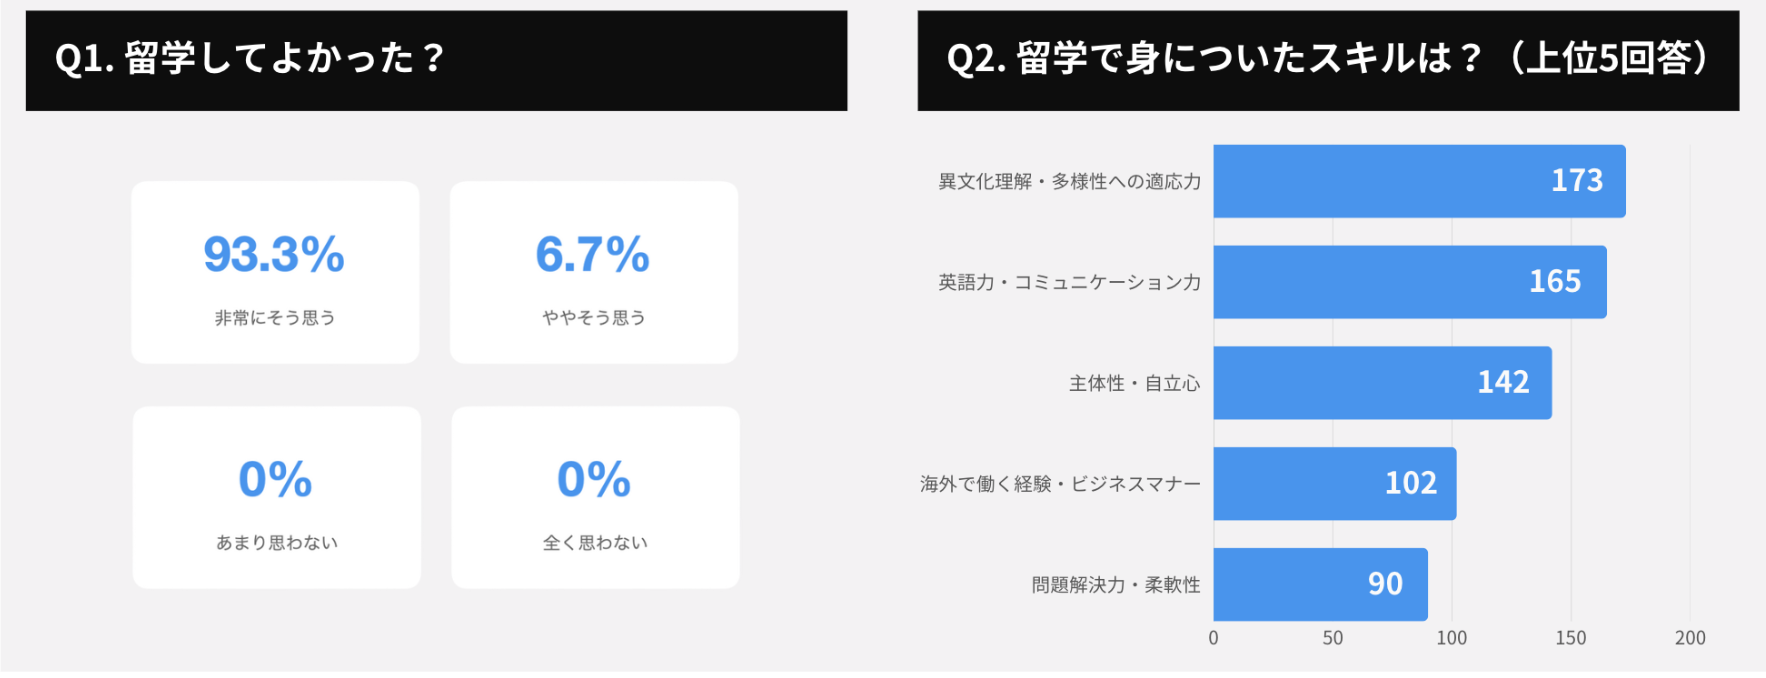Click the 主体性・自立心 axis label
This screenshot has width=1766, height=678.
1134,384
